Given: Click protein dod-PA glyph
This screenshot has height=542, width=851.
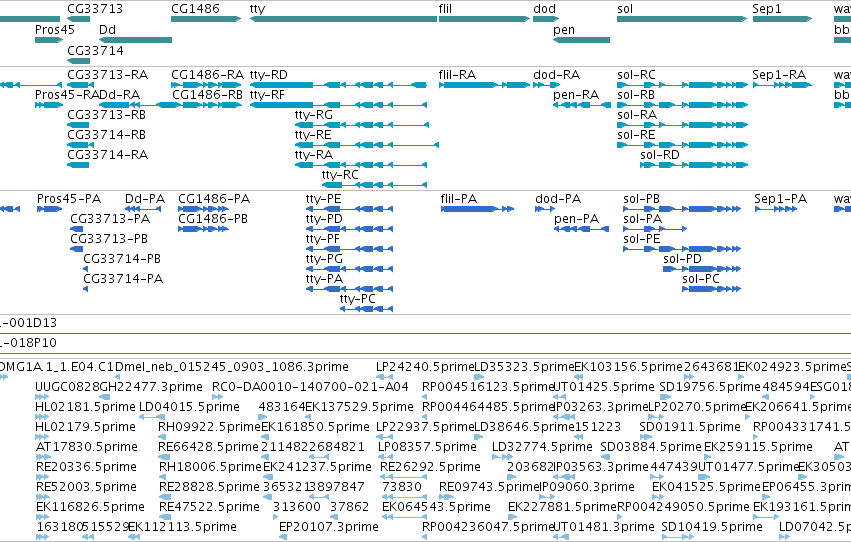Looking at the screenshot, I should 545,209.
